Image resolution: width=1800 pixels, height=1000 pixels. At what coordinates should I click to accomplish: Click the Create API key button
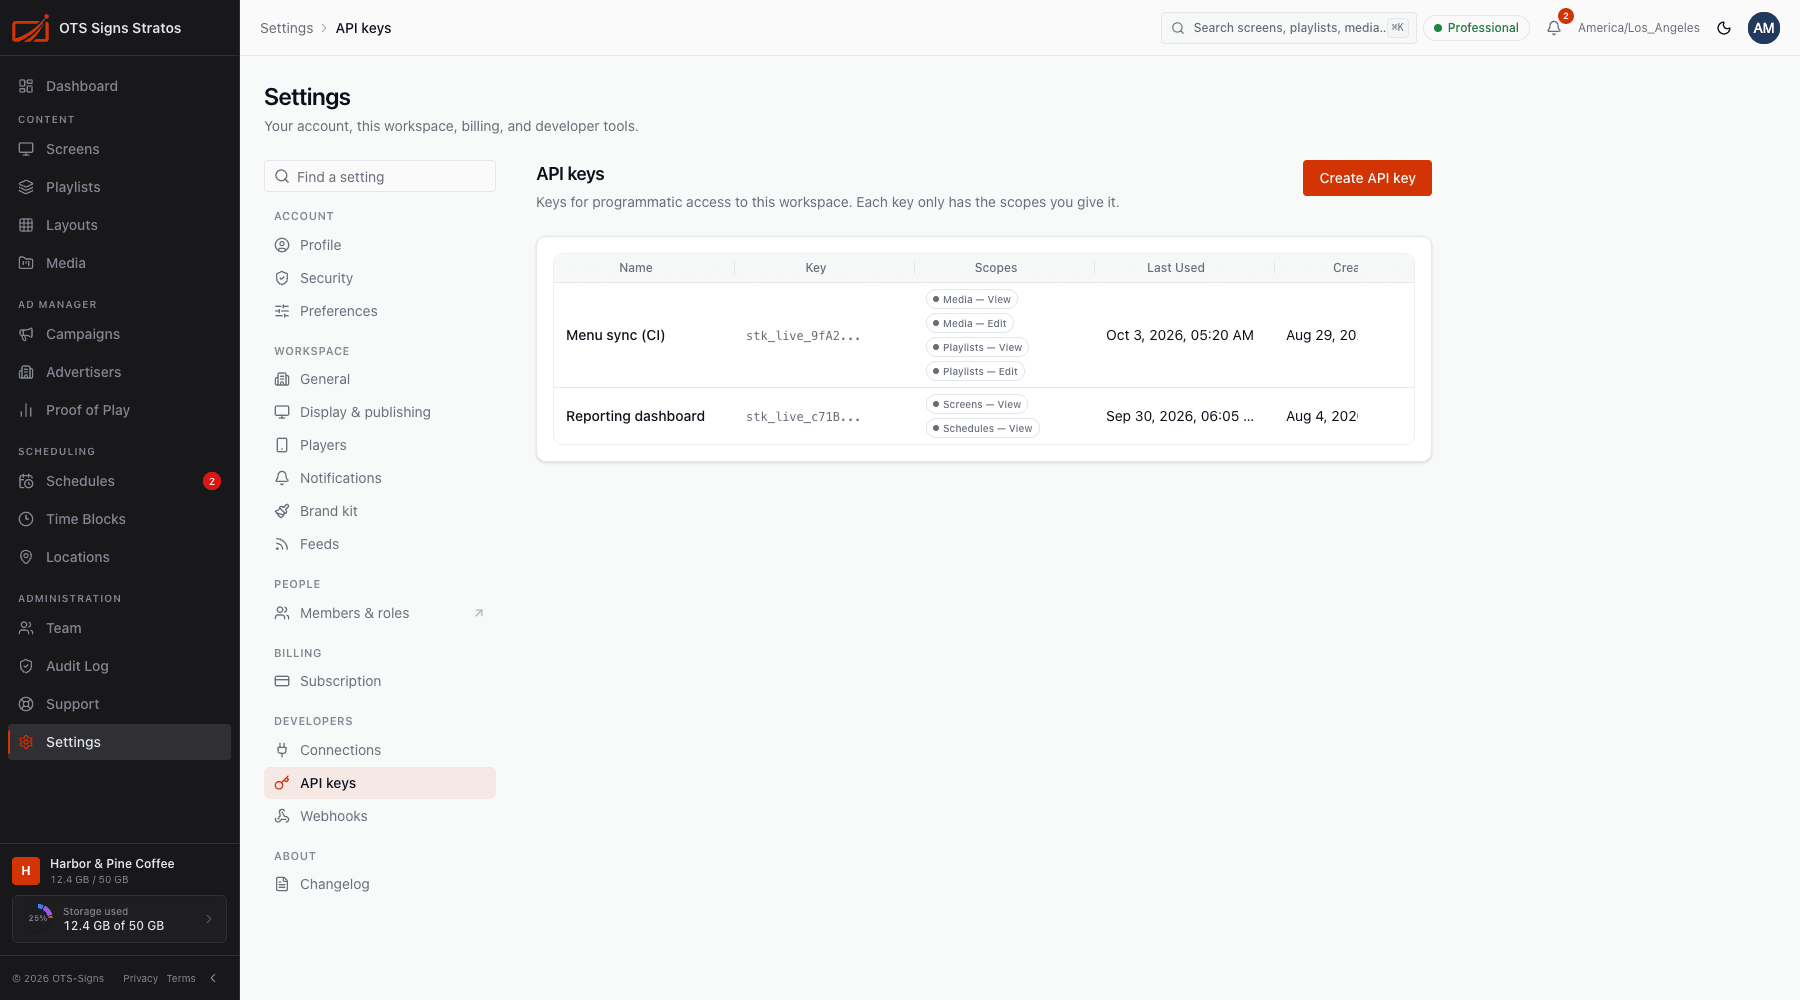1367,178
